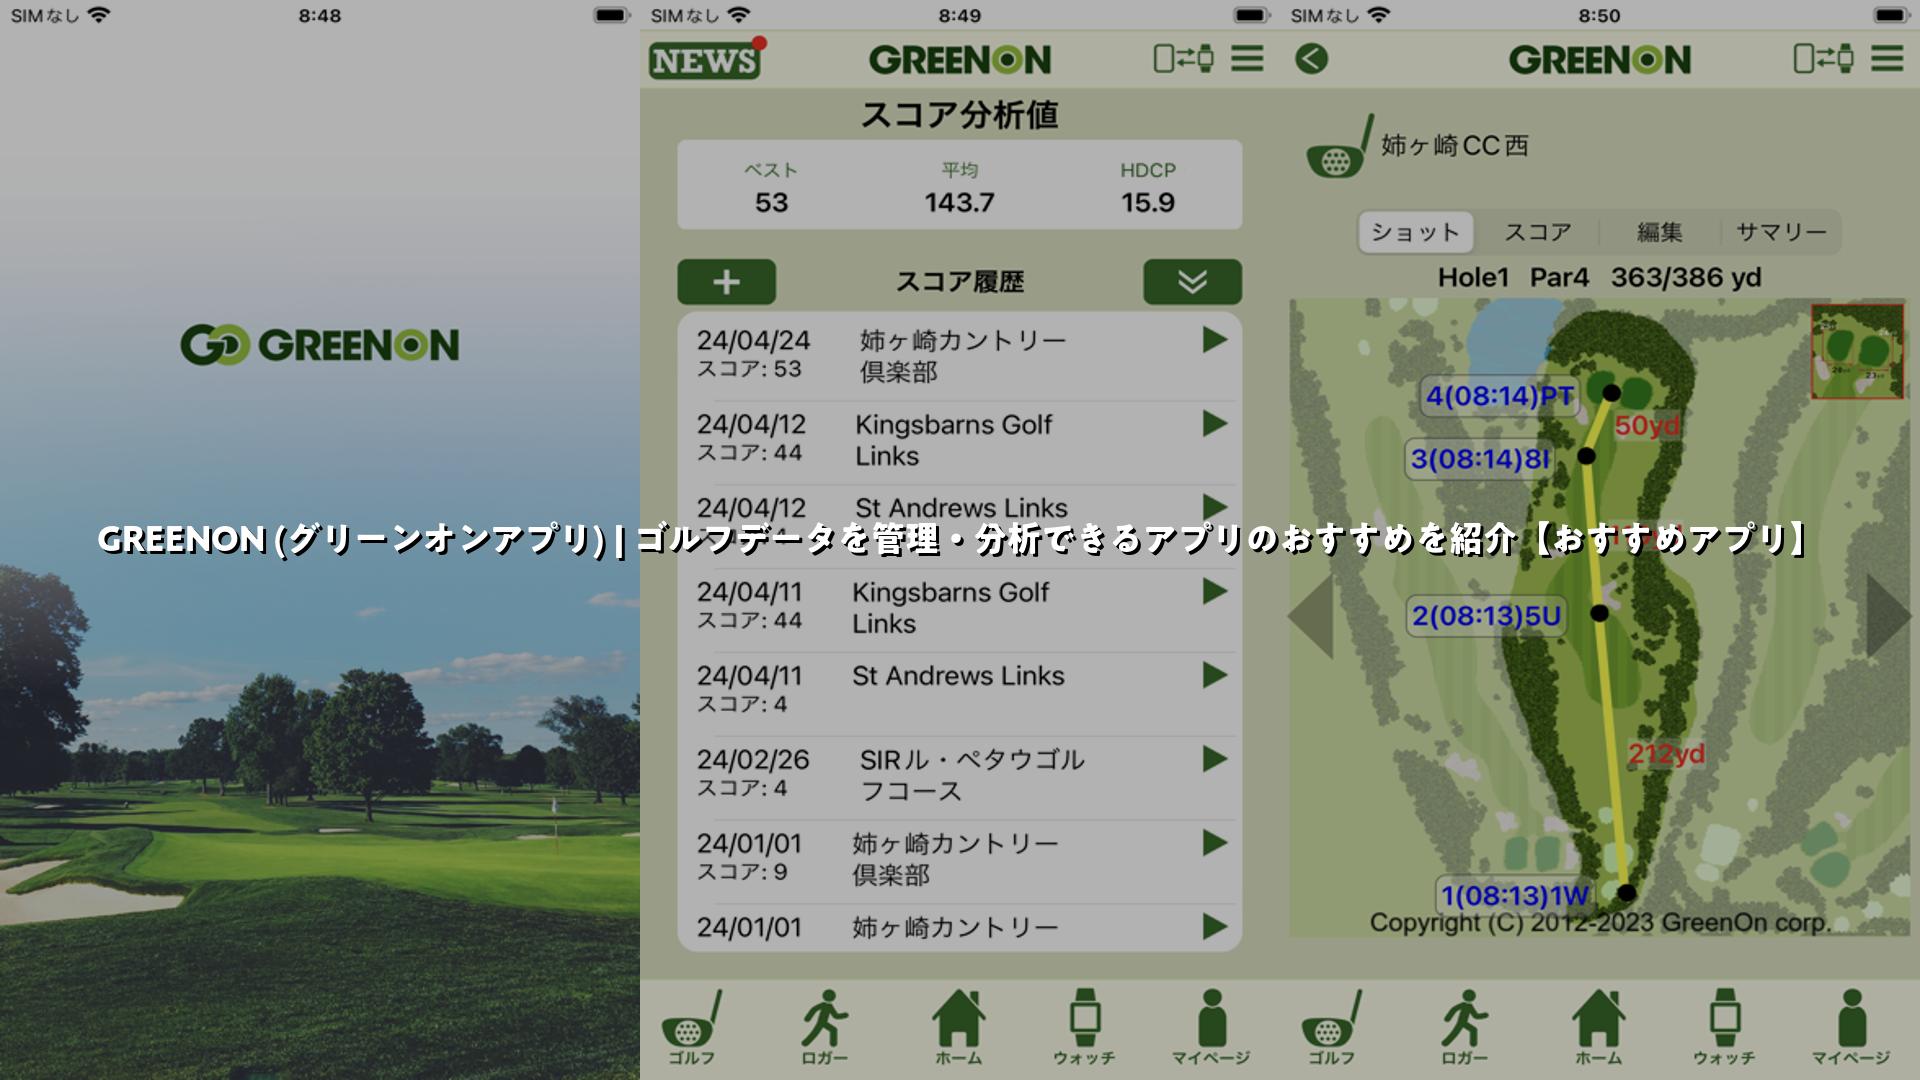Open hamburger menu in score analysis screen
This screenshot has height=1080, width=1920.
click(1247, 58)
